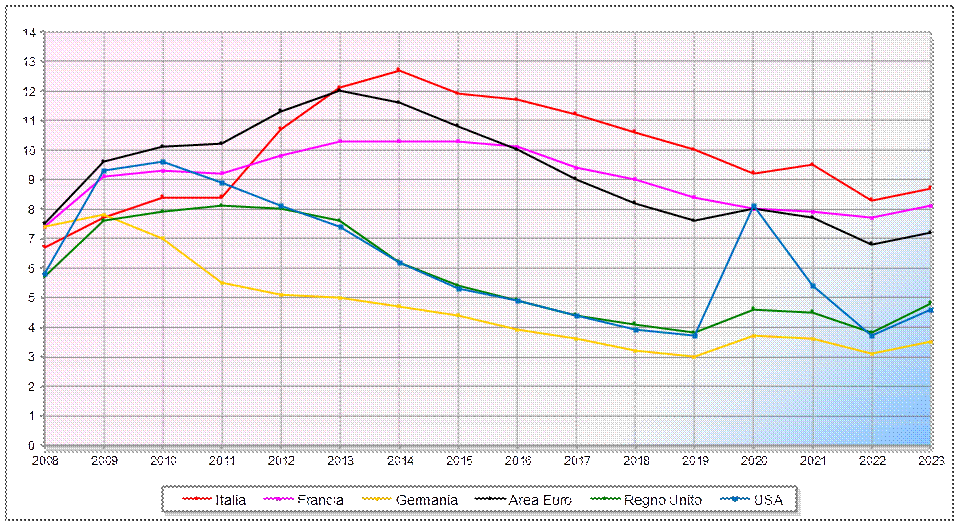Click the 2010 label on the x-axis

click(x=163, y=460)
